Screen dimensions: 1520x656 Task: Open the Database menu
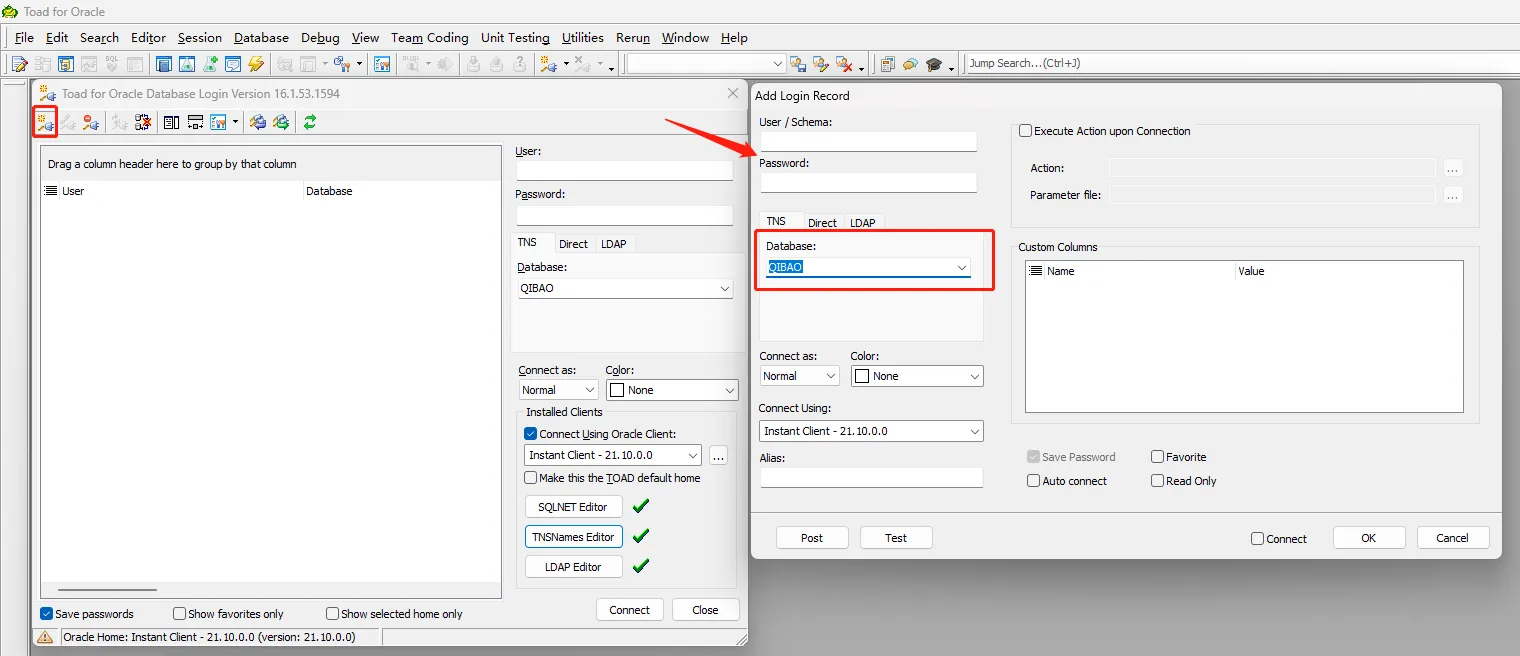[261, 37]
